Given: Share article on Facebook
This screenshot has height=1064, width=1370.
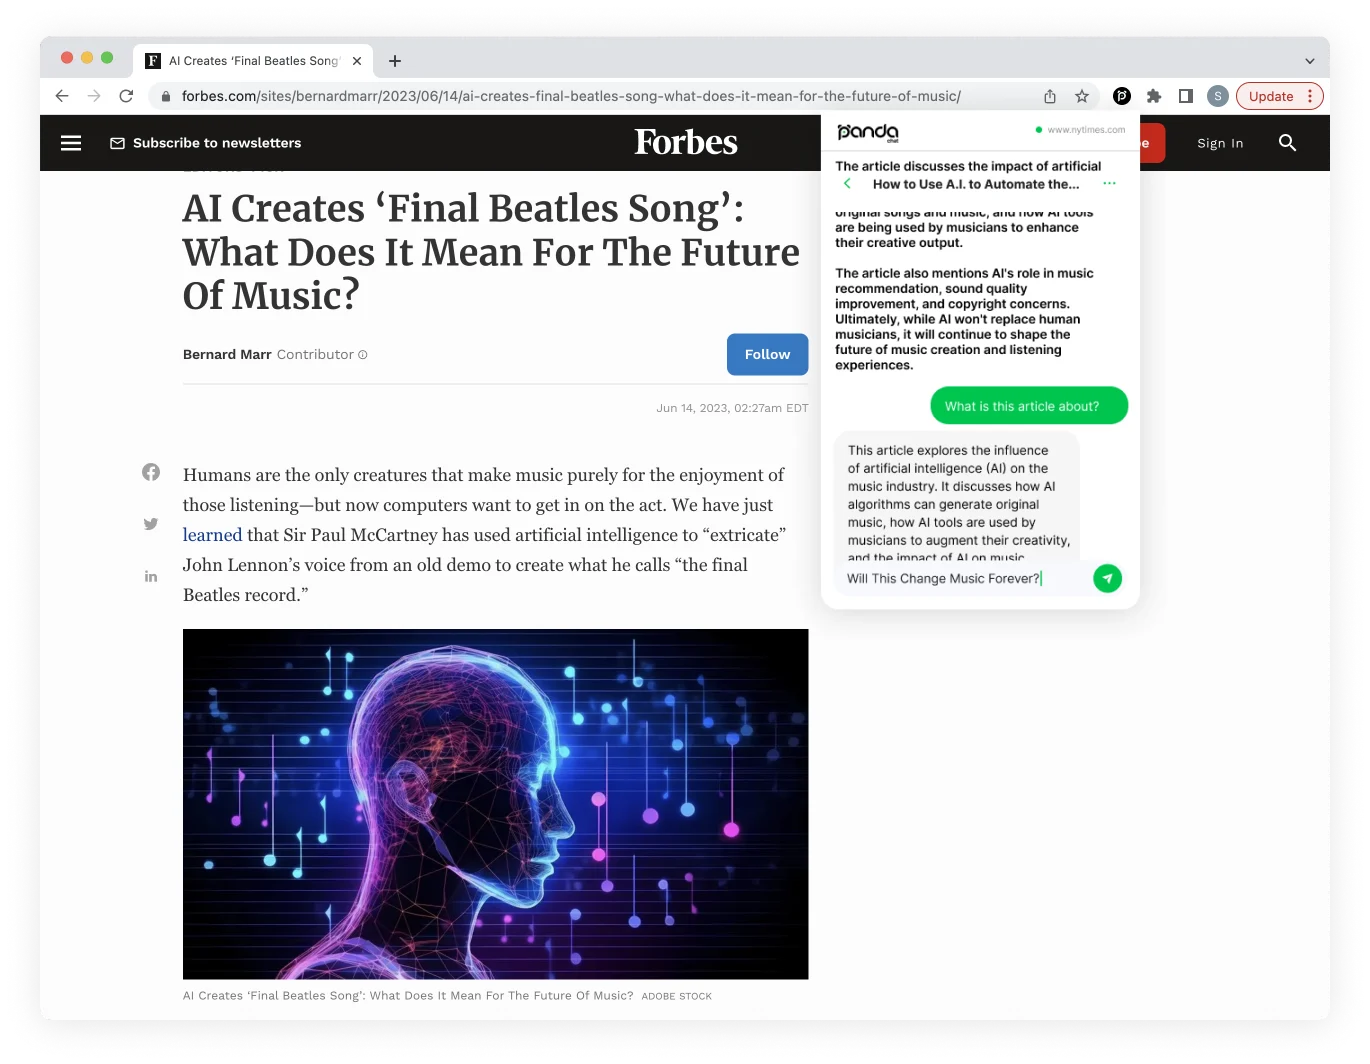Looking at the screenshot, I should pyautogui.click(x=151, y=472).
